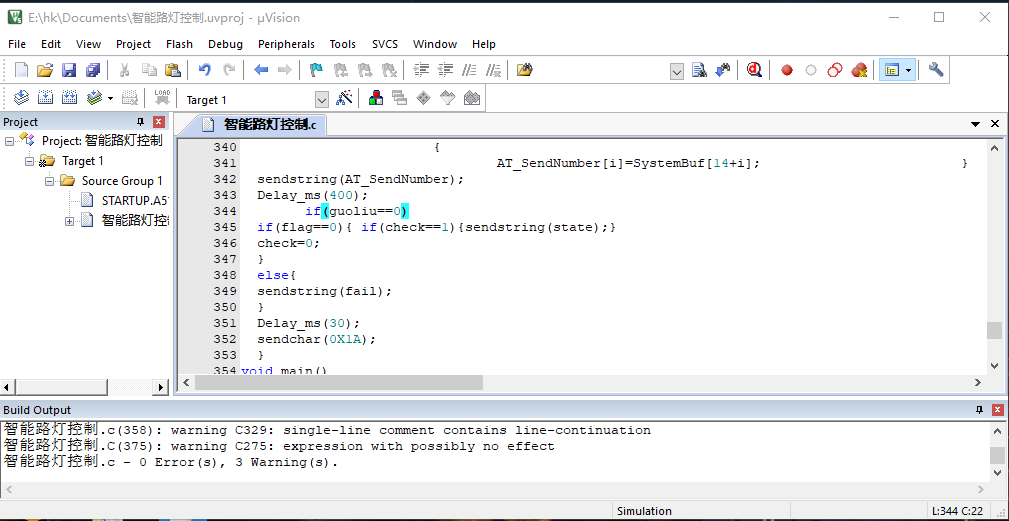Toggle pin on the Project panel
This screenshot has height=521, width=1009.
[140, 122]
